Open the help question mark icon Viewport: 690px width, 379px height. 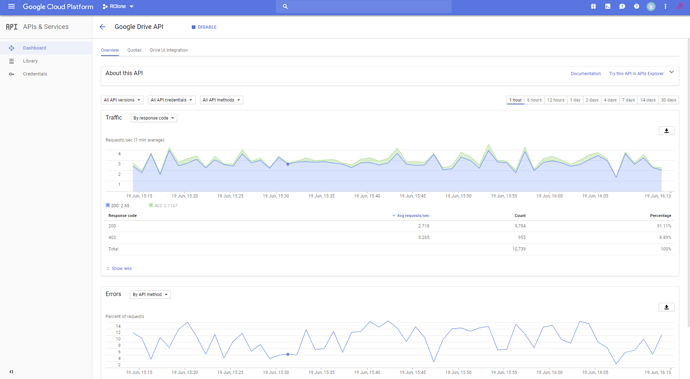tap(636, 7)
